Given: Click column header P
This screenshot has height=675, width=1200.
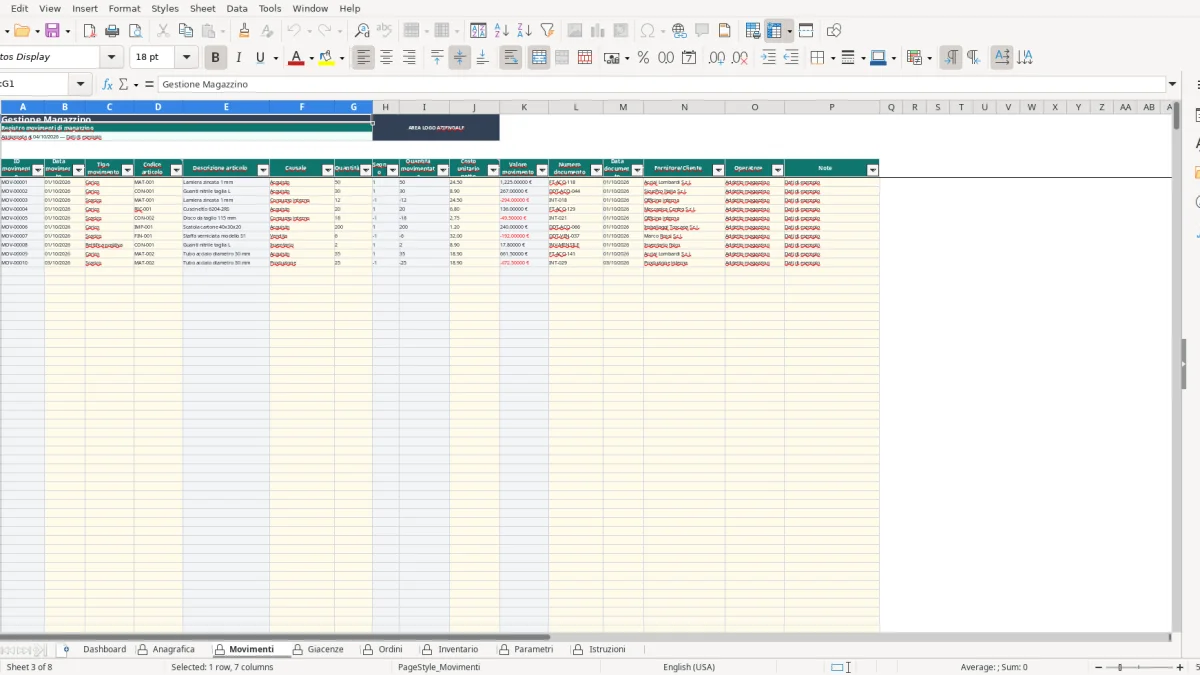Looking at the screenshot, I should pyautogui.click(x=832, y=107).
